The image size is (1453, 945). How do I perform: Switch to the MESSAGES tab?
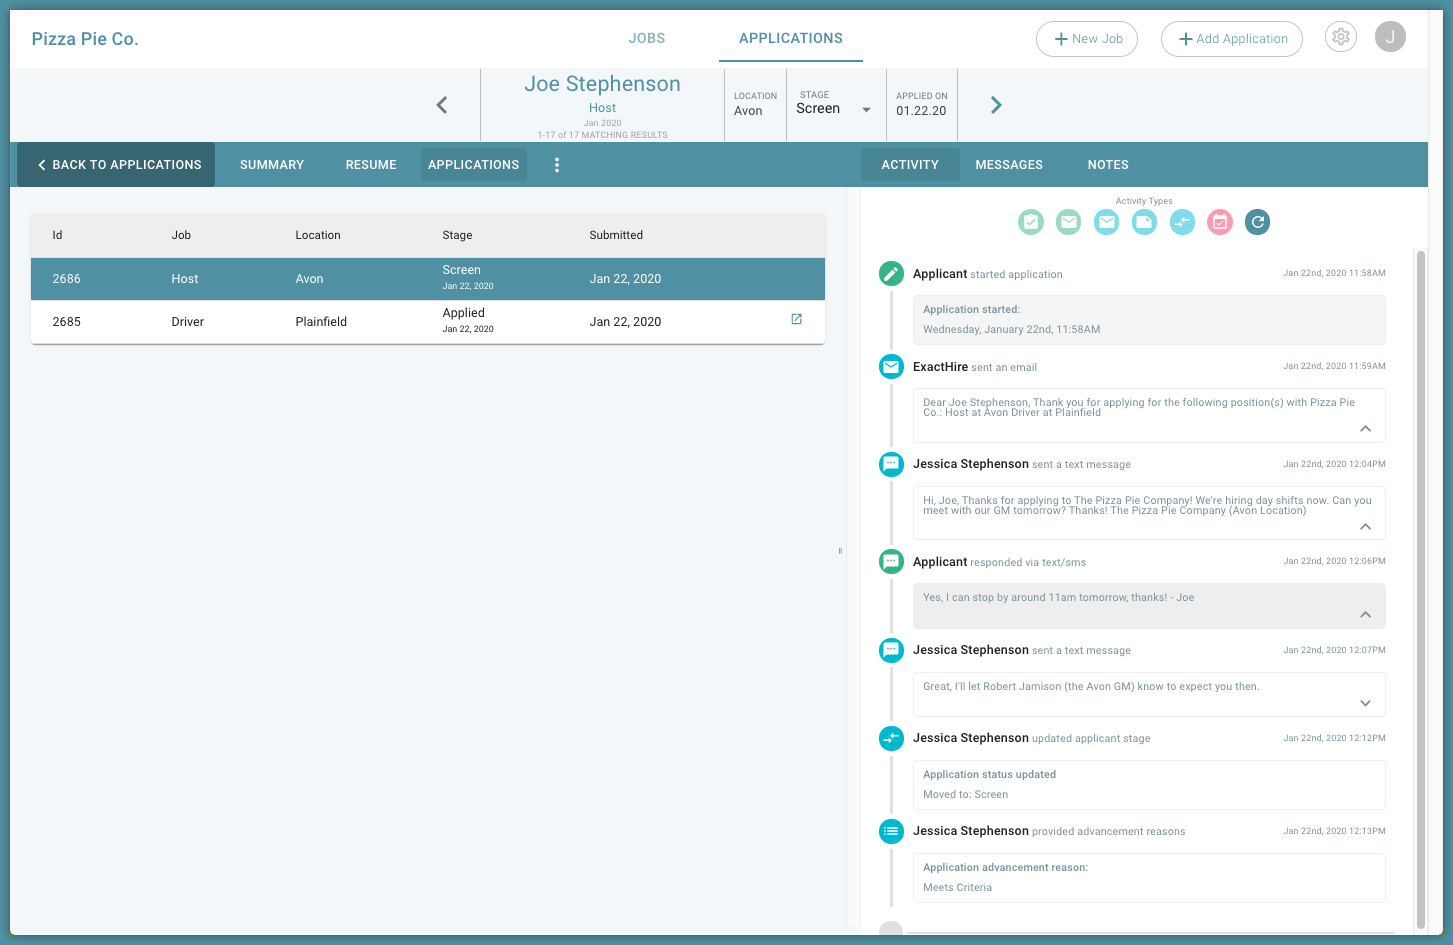(1009, 165)
